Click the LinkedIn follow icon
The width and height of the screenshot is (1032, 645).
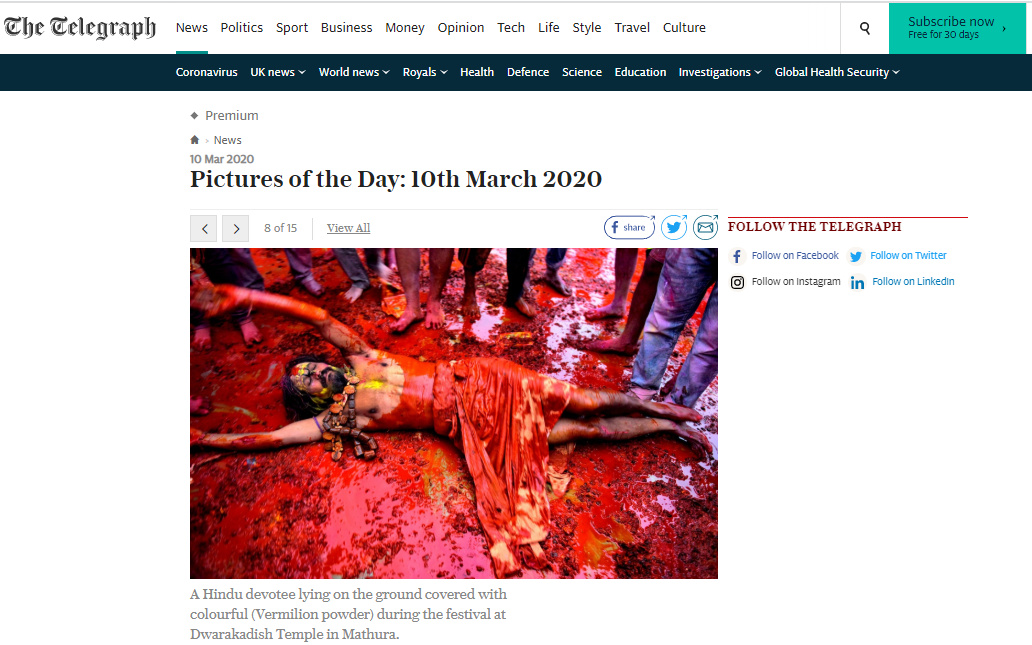pyautogui.click(x=857, y=282)
